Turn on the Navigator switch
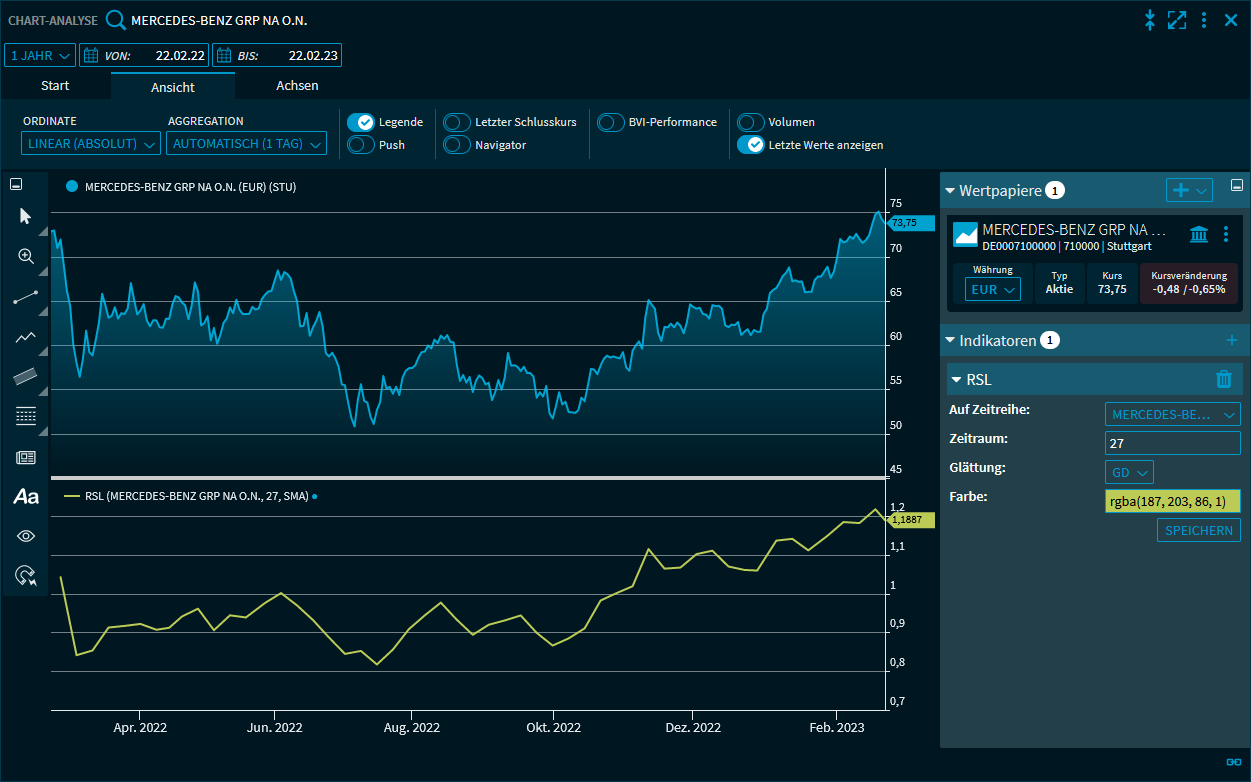The height and width of the screenshot is (782, 1251). coord(457,145)
